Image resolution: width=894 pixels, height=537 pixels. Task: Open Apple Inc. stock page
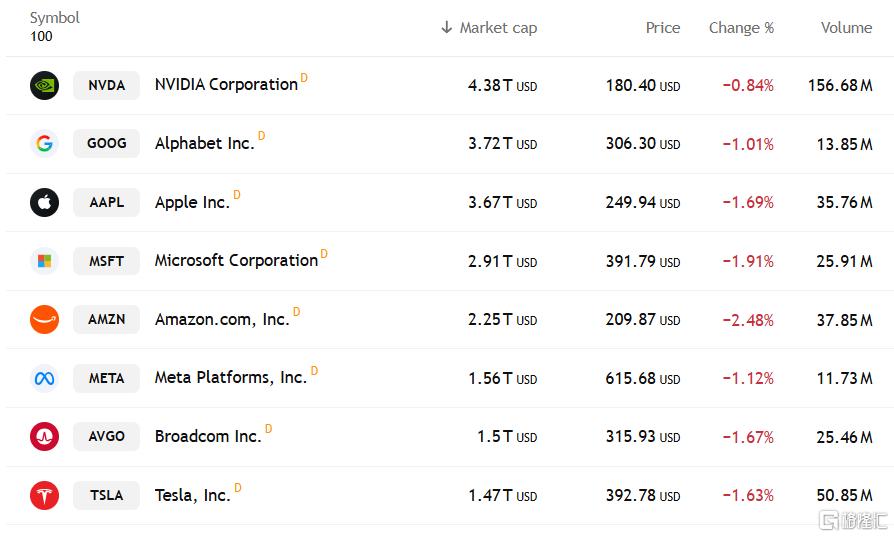click(192, 202)
